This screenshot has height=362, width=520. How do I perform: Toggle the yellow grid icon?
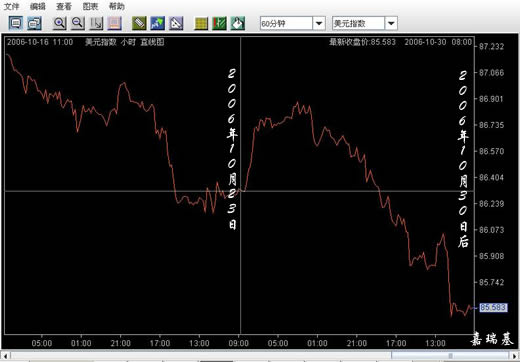201,23
